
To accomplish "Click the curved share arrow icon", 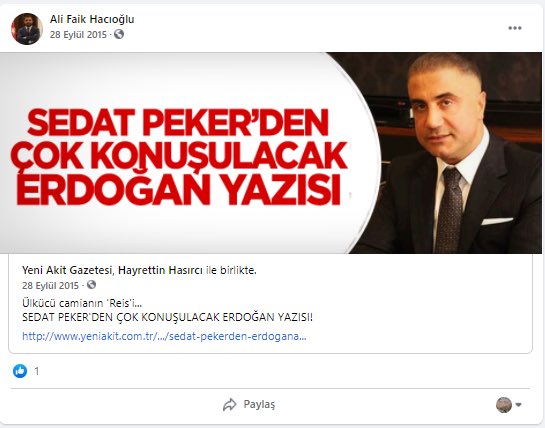I will point(229,405).
